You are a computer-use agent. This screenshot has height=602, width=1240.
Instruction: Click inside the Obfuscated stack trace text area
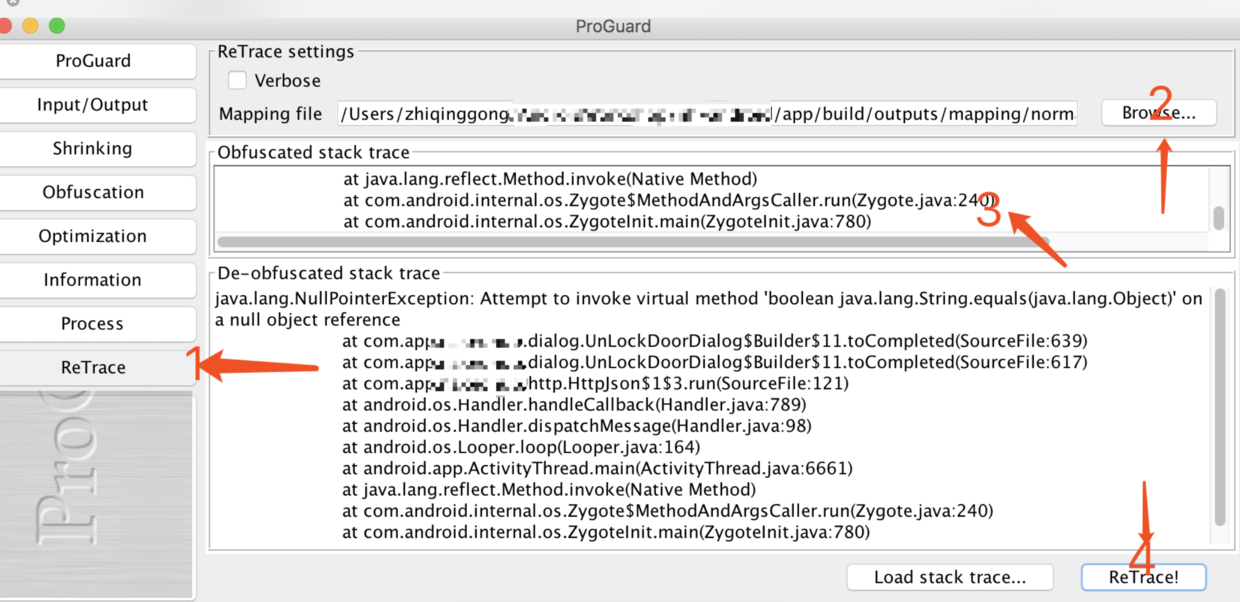point(700,200)
